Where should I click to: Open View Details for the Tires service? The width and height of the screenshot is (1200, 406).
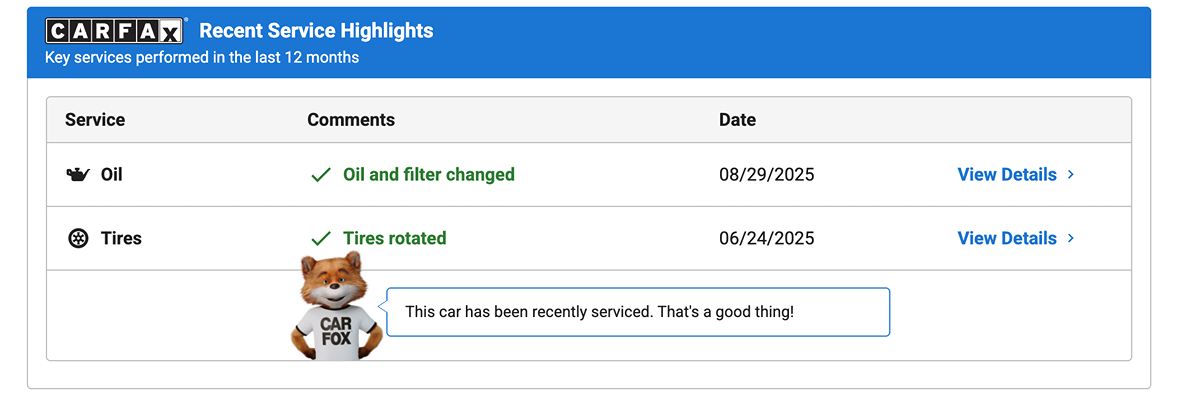pos(1006,239)
